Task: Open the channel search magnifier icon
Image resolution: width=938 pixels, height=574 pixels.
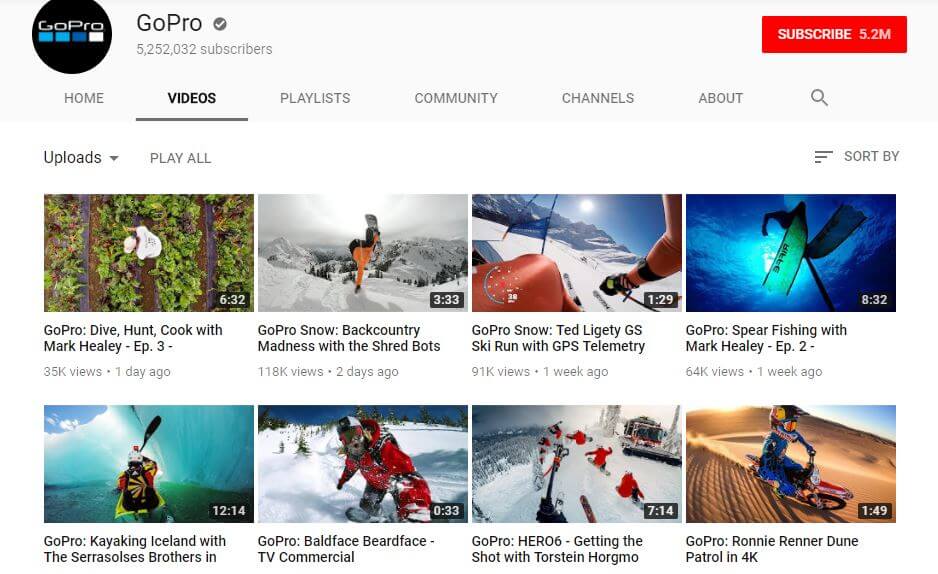Action: click(819, 97)
